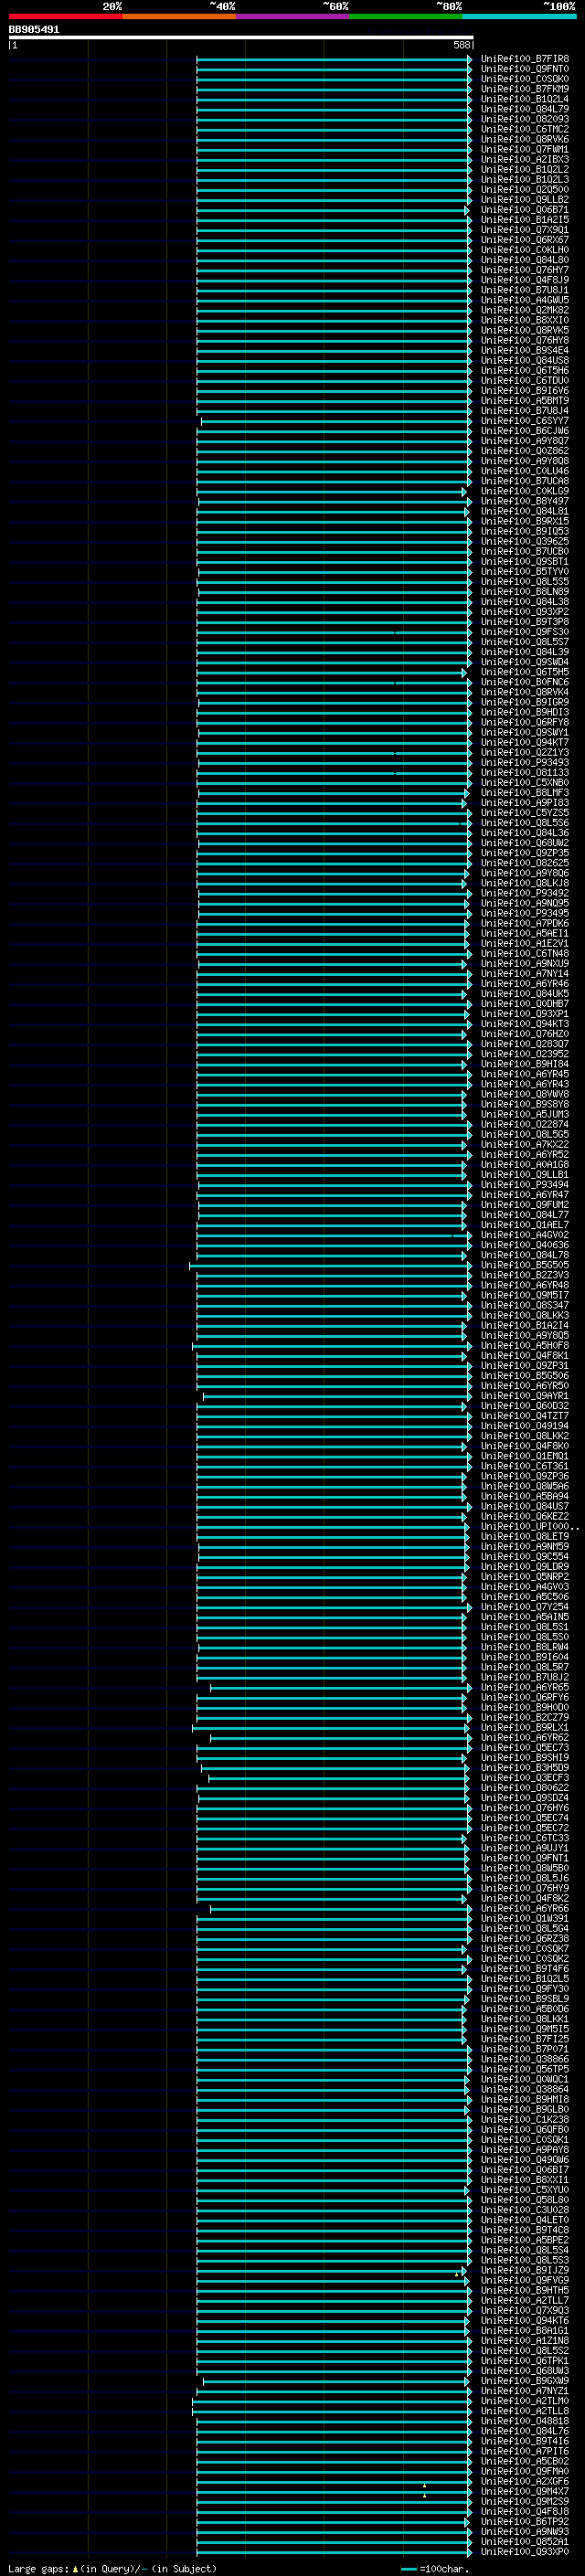Click the UniRef100_Q60D32 label

(x=524, y=1406)
